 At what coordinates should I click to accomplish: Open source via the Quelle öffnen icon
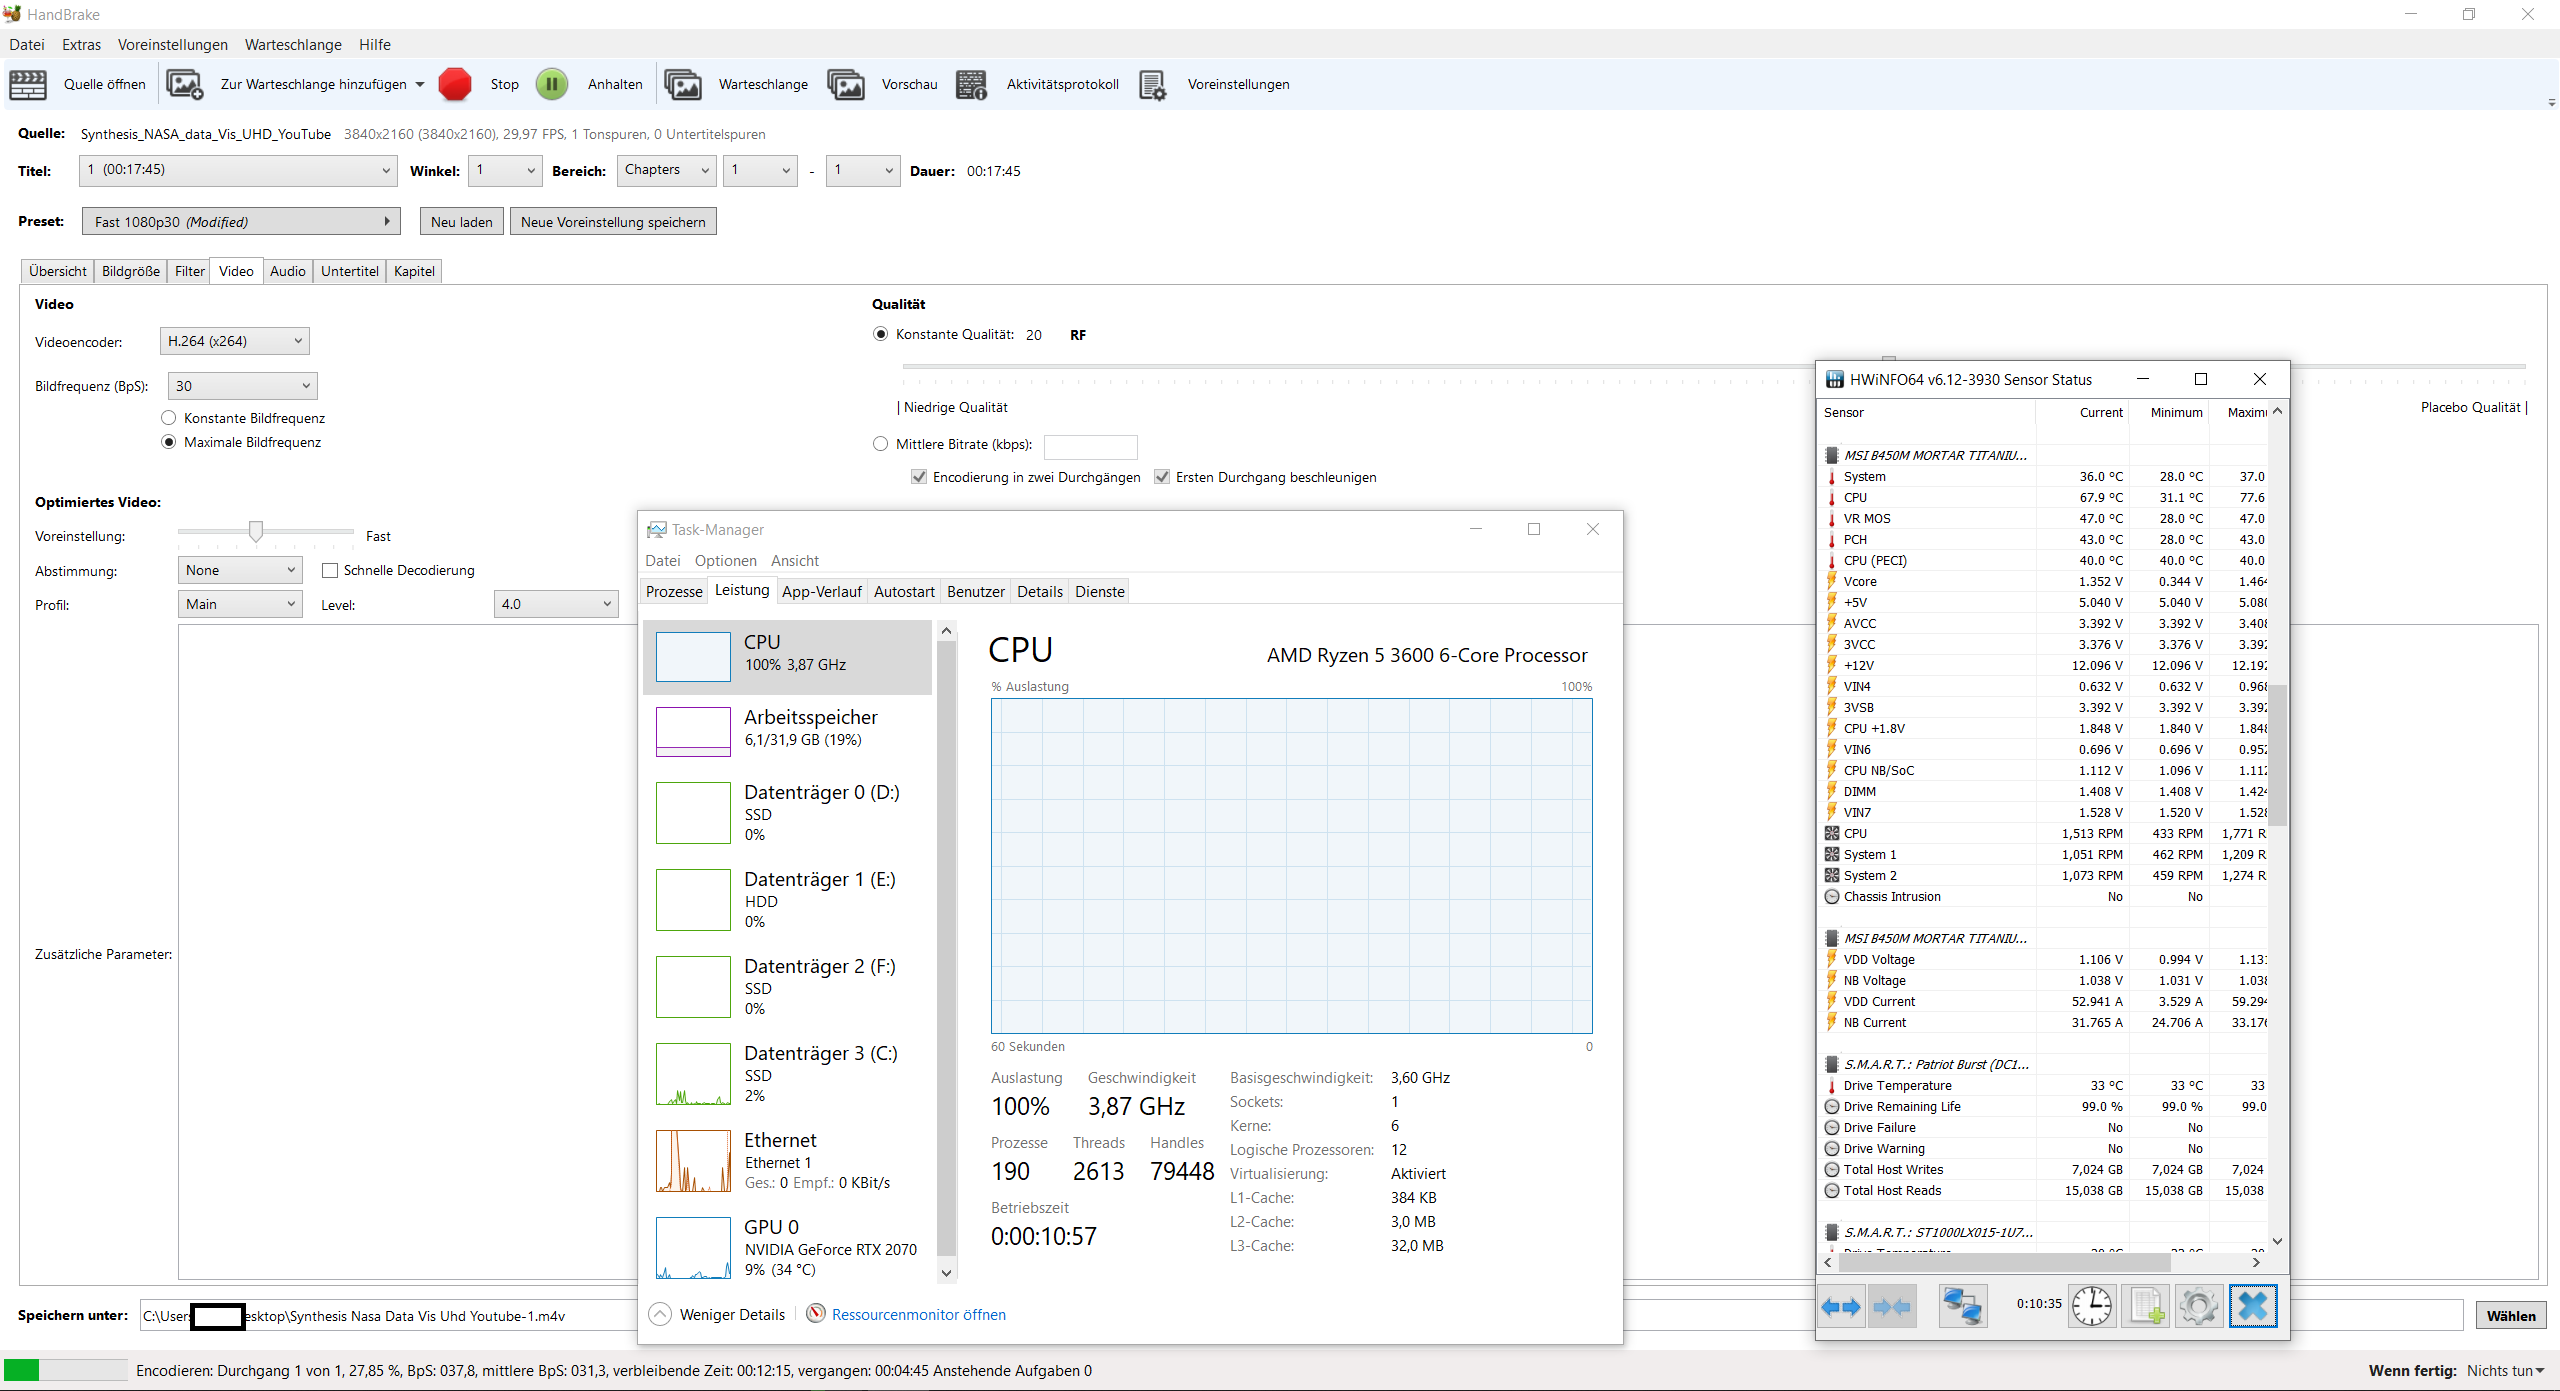click(x=28, y=84)
